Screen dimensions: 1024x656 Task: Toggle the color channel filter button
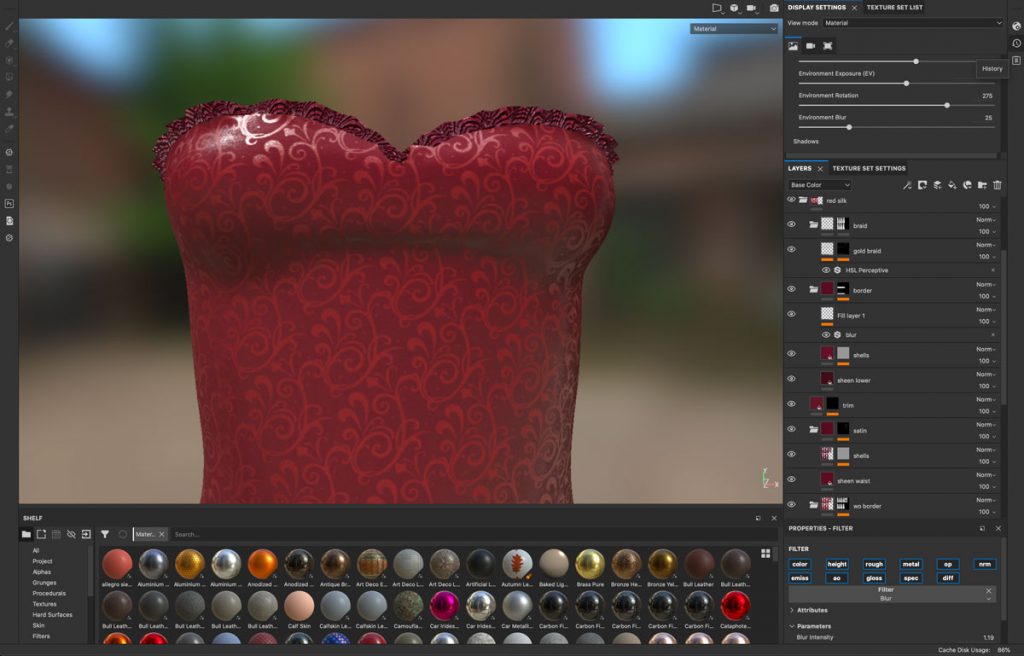click(800, 565)
